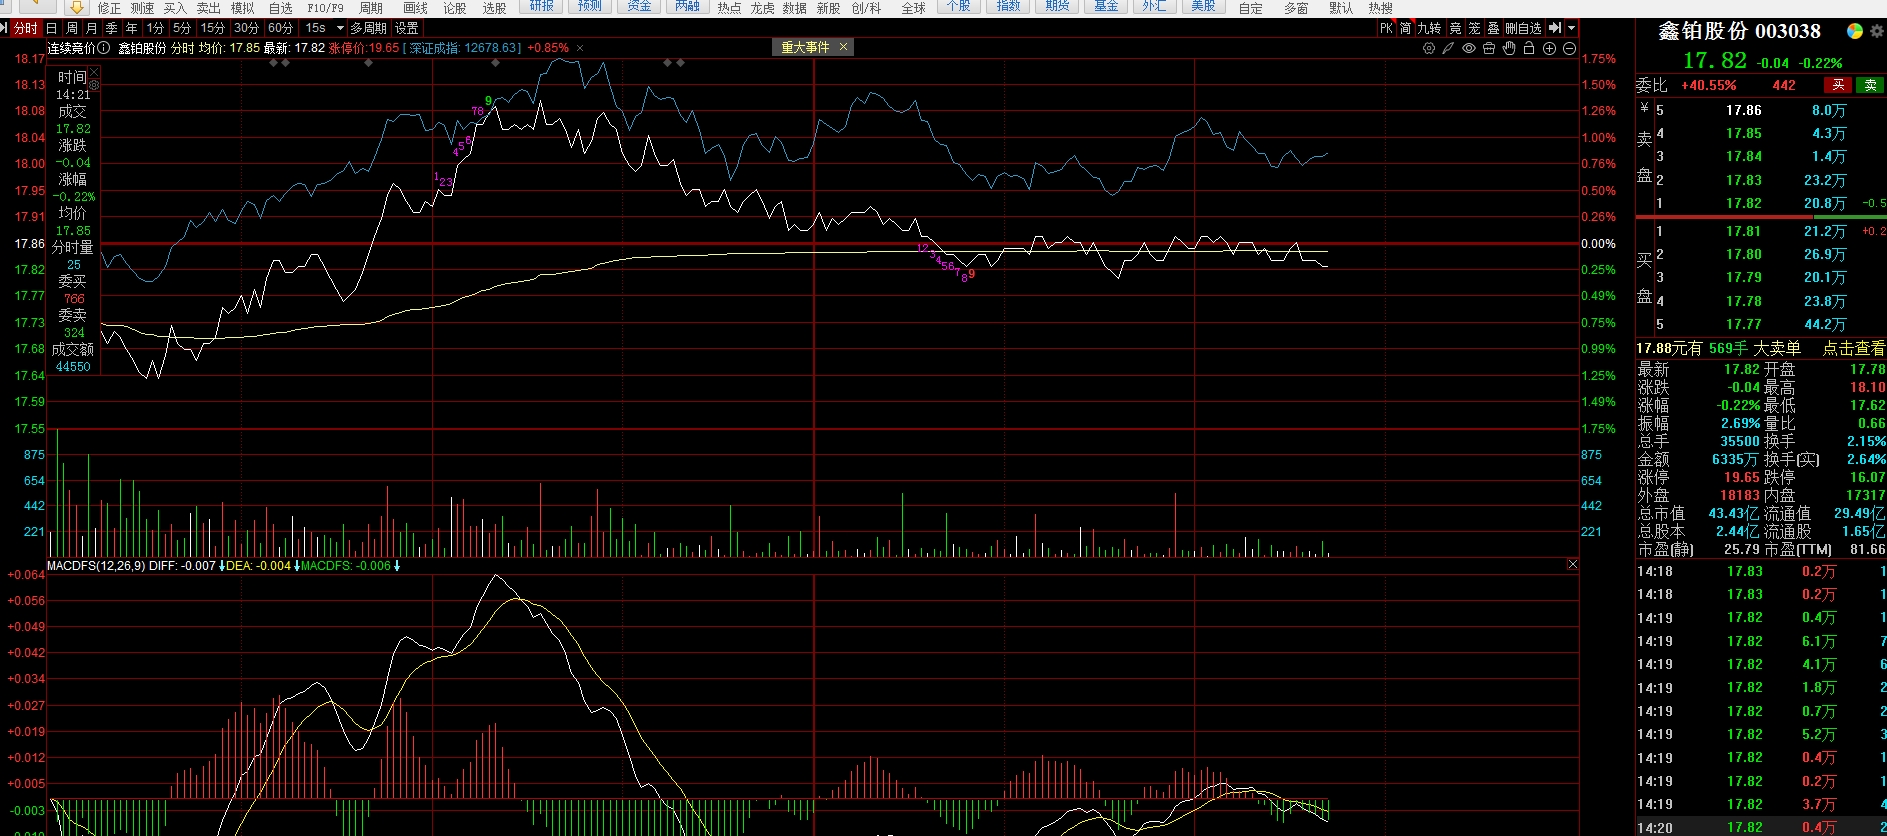1887x836 pixels.
Task: Click the 测速 toolbar item
Action: 142,8
